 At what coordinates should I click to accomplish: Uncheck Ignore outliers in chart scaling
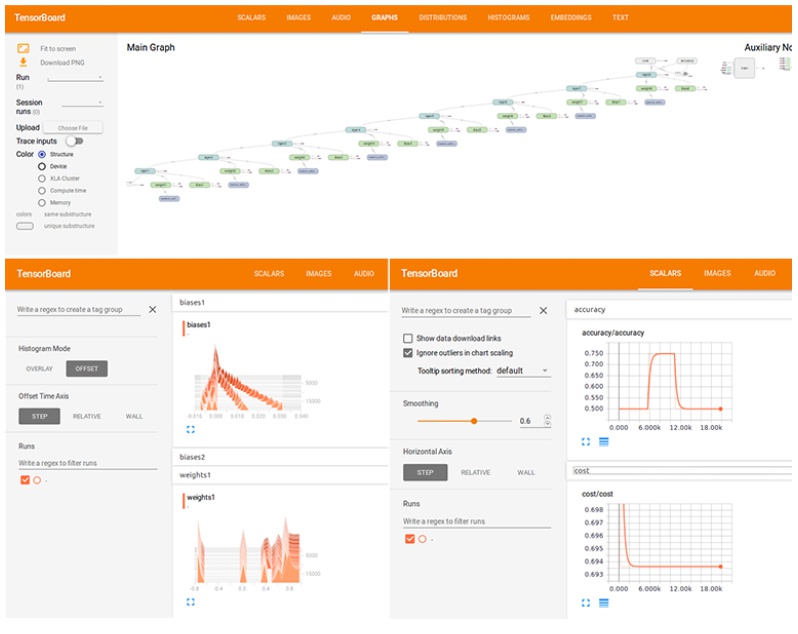coord(408,353)
